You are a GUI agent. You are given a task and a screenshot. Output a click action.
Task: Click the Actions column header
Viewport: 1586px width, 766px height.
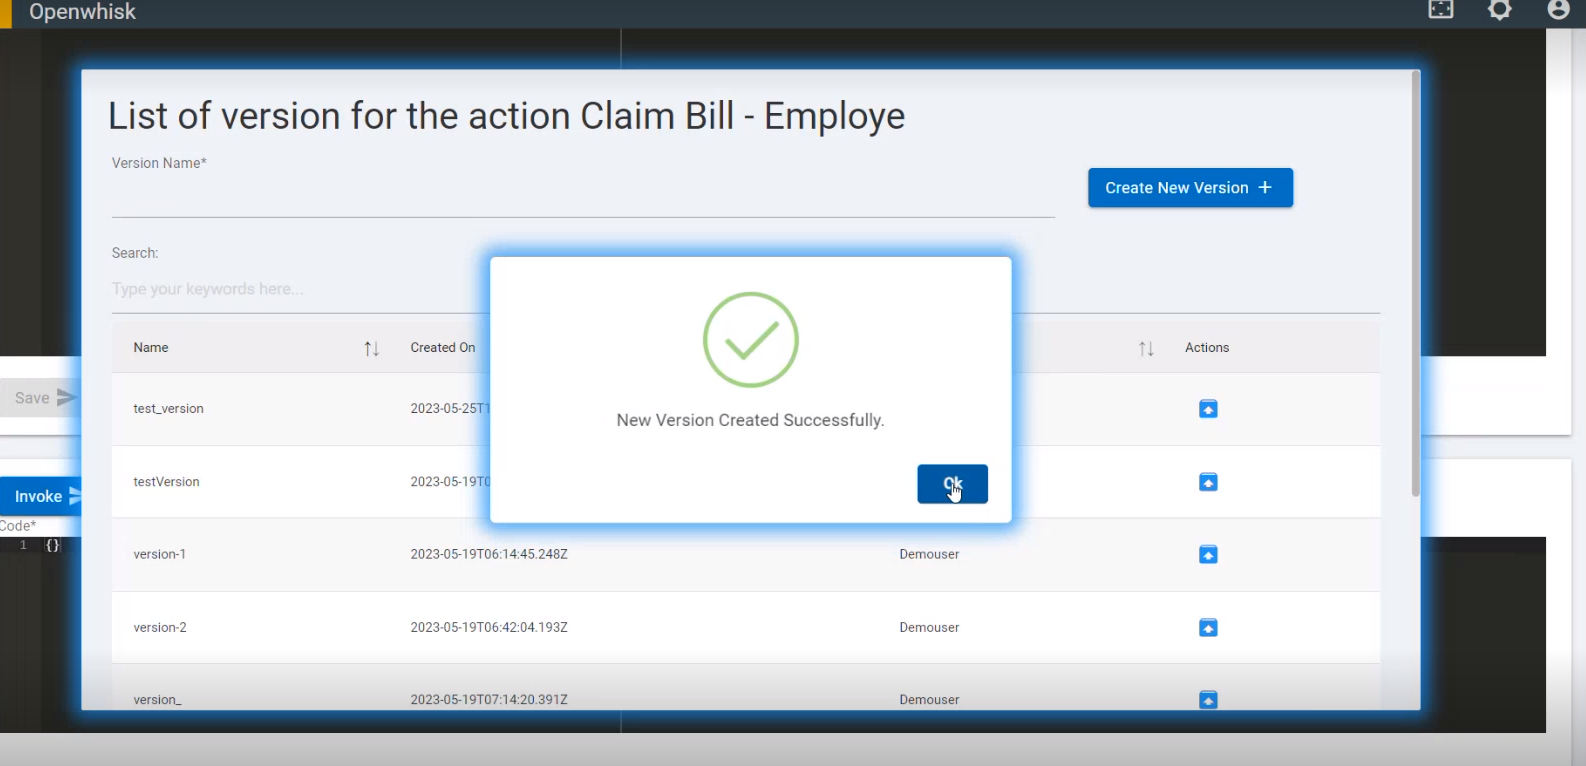pyautogui.click(x=1207, y=348)
